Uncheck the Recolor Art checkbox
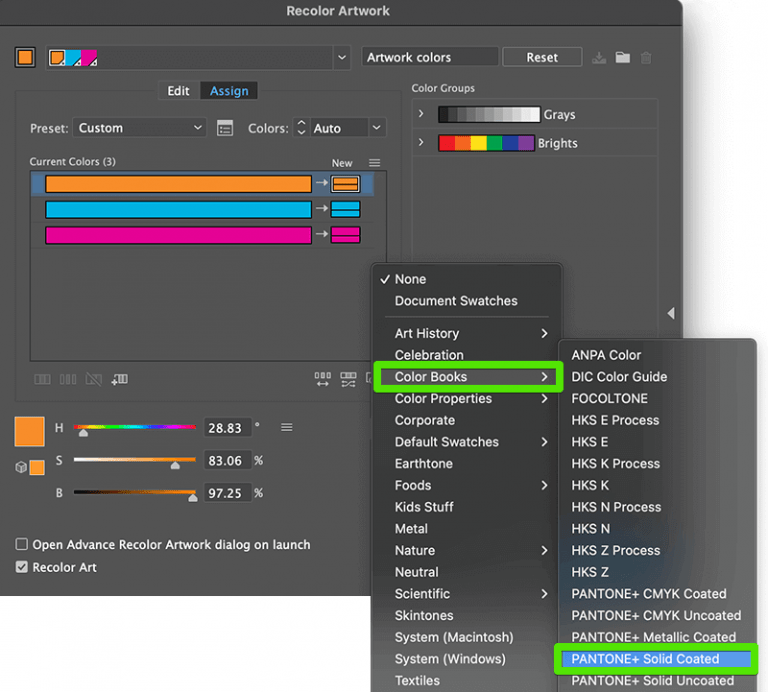The height and width of the screenshot is (692, 768). pyautogui.click(x=22, y=567)
